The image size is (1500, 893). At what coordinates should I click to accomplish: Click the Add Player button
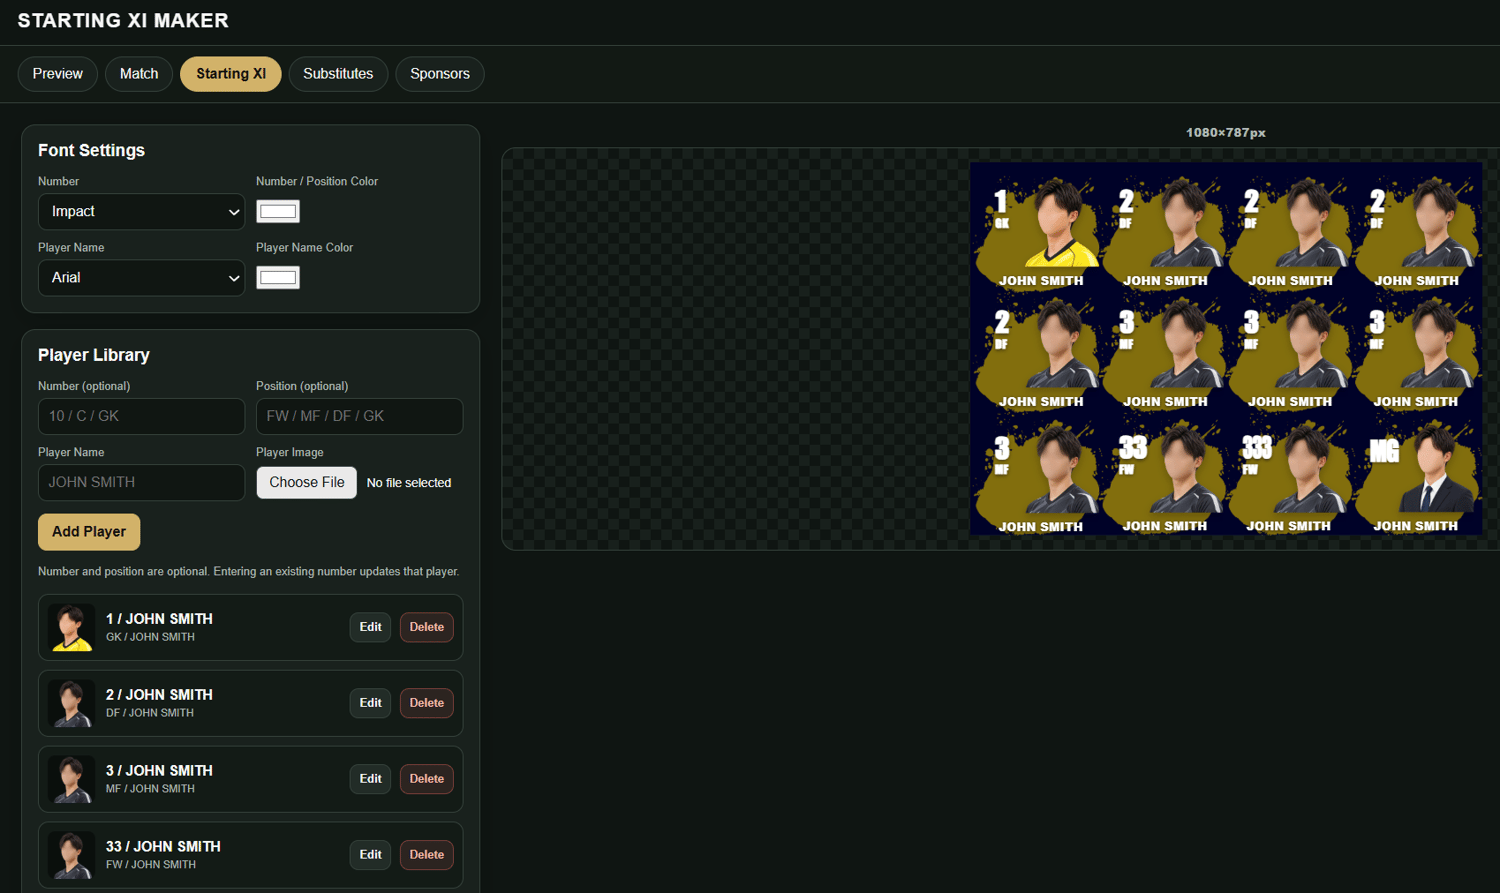click(x=89, y=532)
